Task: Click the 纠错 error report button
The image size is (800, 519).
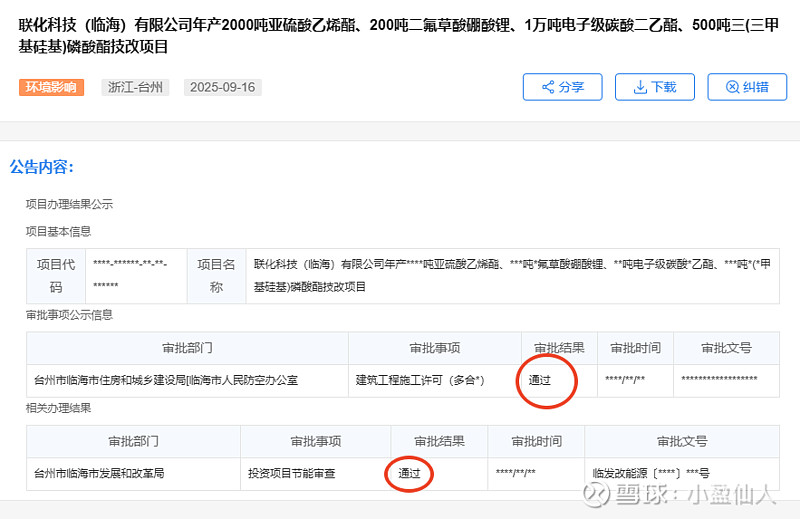Action: [747, 87]
